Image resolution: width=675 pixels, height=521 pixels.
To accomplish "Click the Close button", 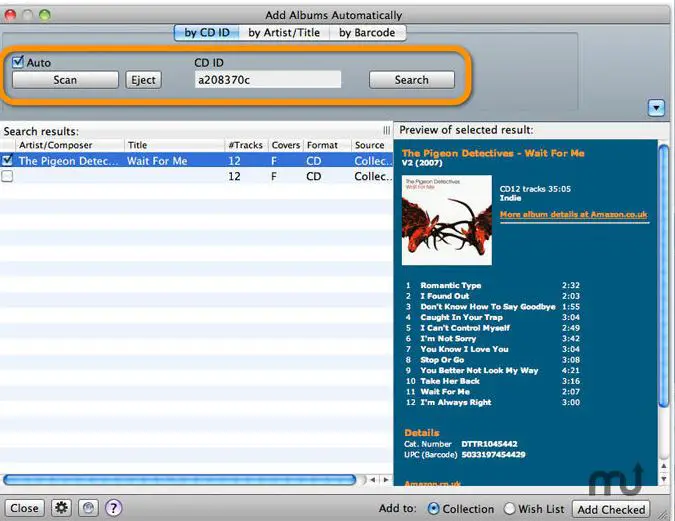I will coord(24,509).
